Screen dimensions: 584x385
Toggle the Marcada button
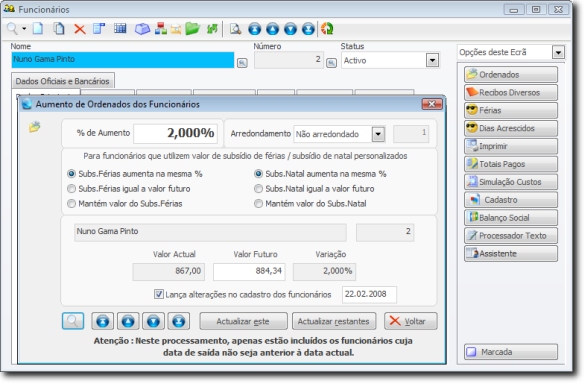click(x=511, y=351)
